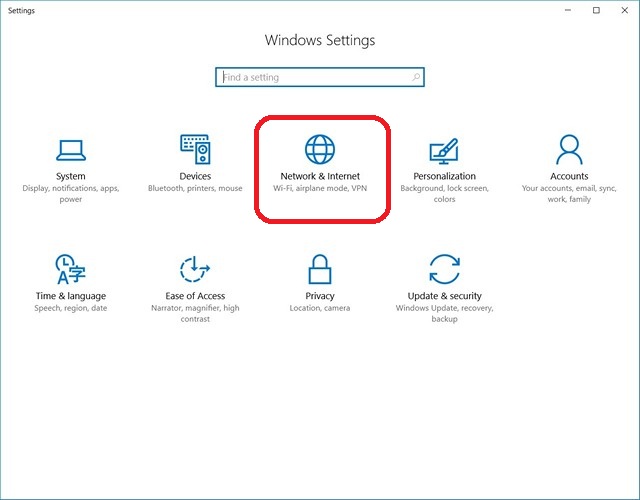Minimize the Settings window
Image resolution: width=640 pixels, height=500 pixels.
click(x=568, y=10)
